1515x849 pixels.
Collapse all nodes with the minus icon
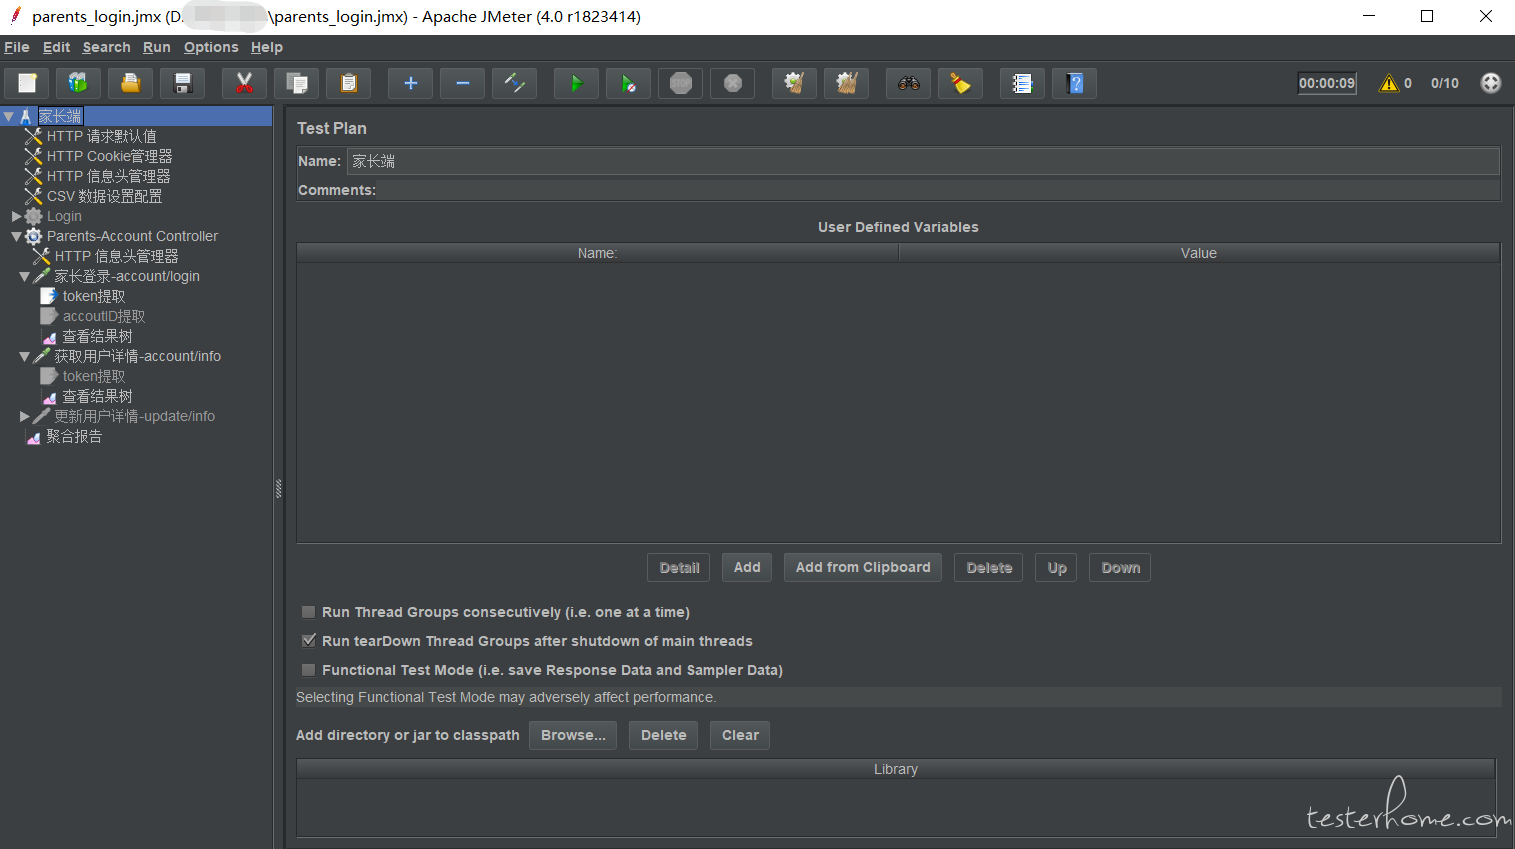pyautogui.click(x=462, y=83)
